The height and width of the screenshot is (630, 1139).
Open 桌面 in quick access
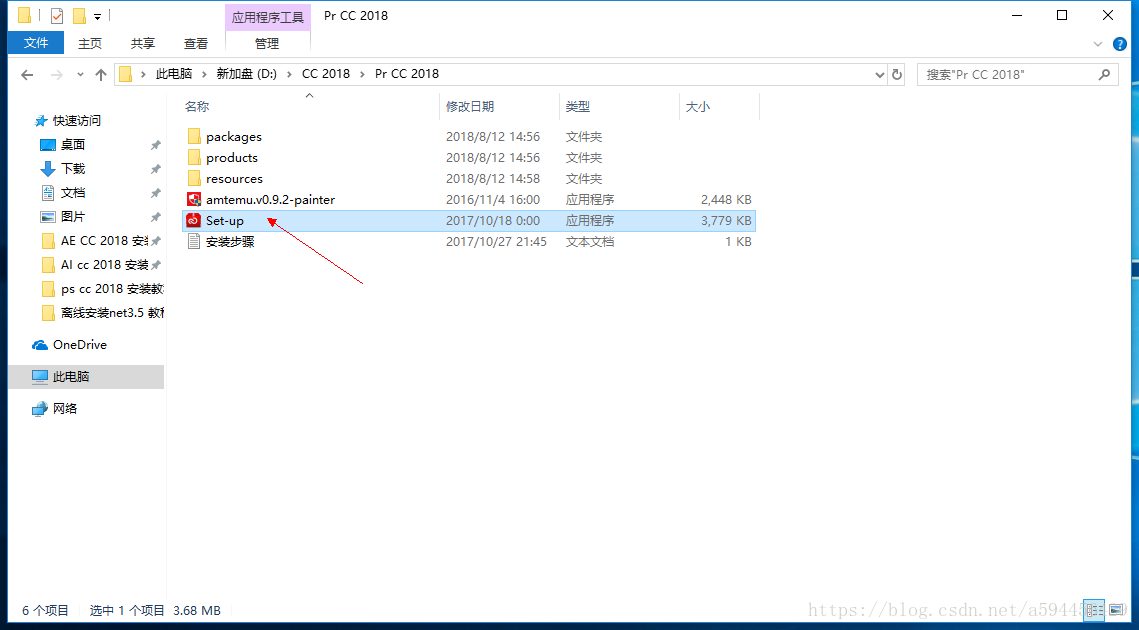[x=73, y=145]
